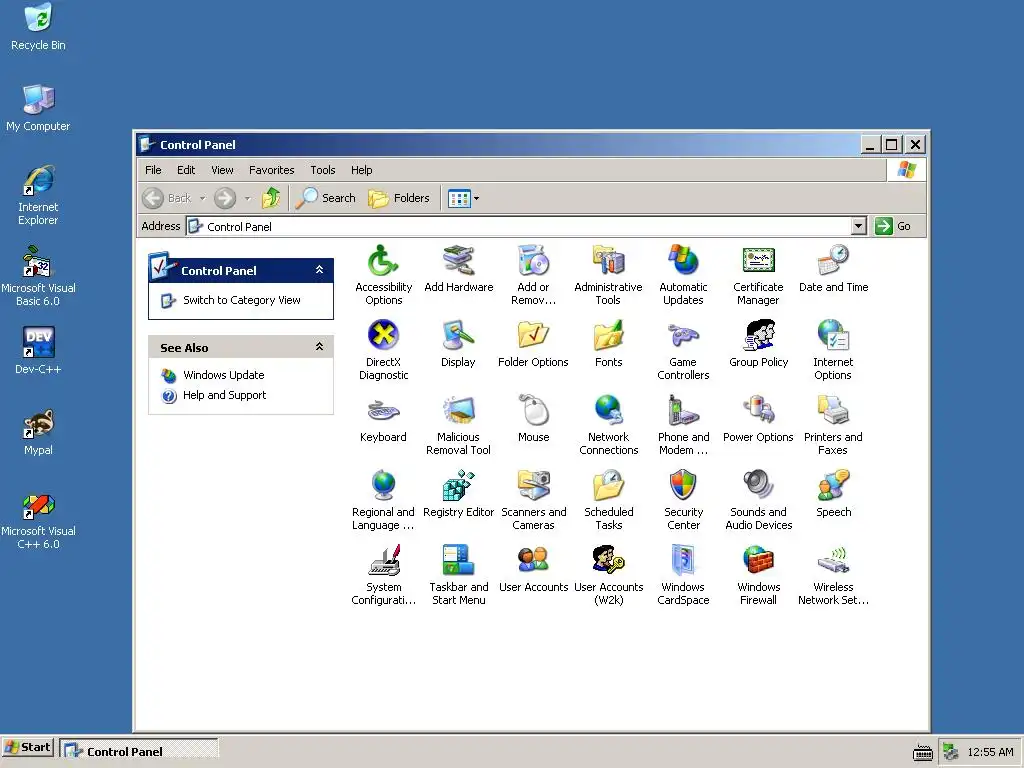Collapse the See Also sidebar section
This screenshot has height=768, width=1024.
pos(319,347)
